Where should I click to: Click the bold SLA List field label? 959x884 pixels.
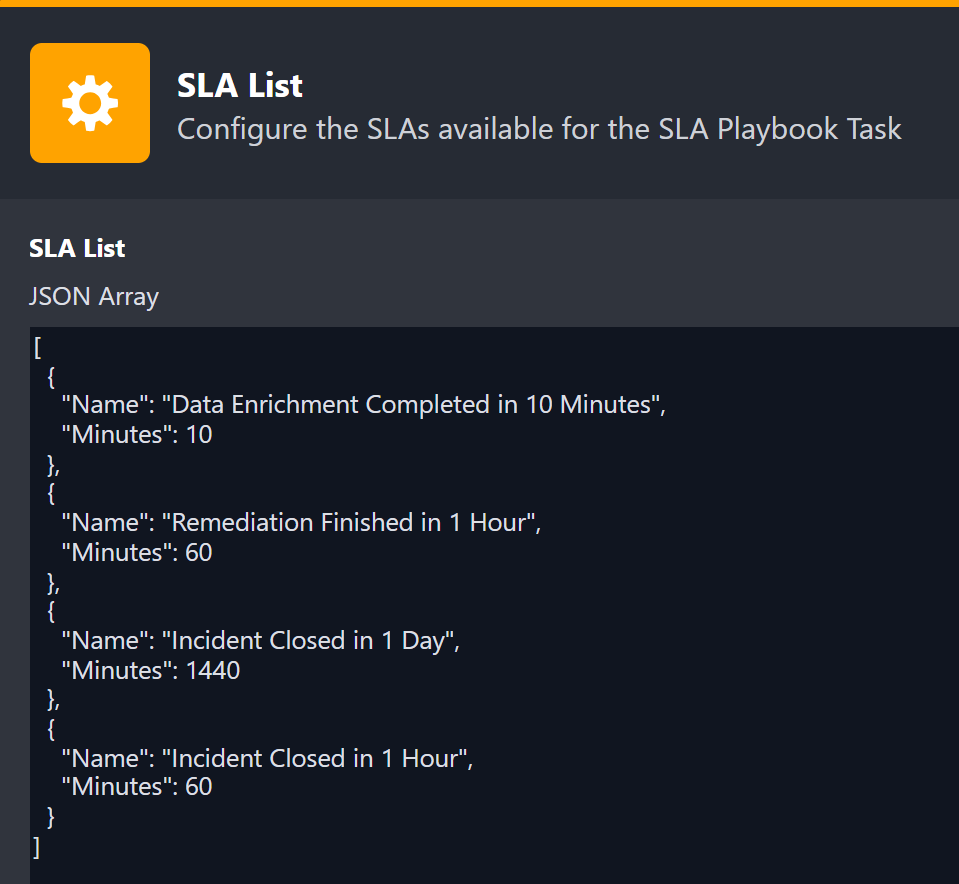tap(77, 249)
